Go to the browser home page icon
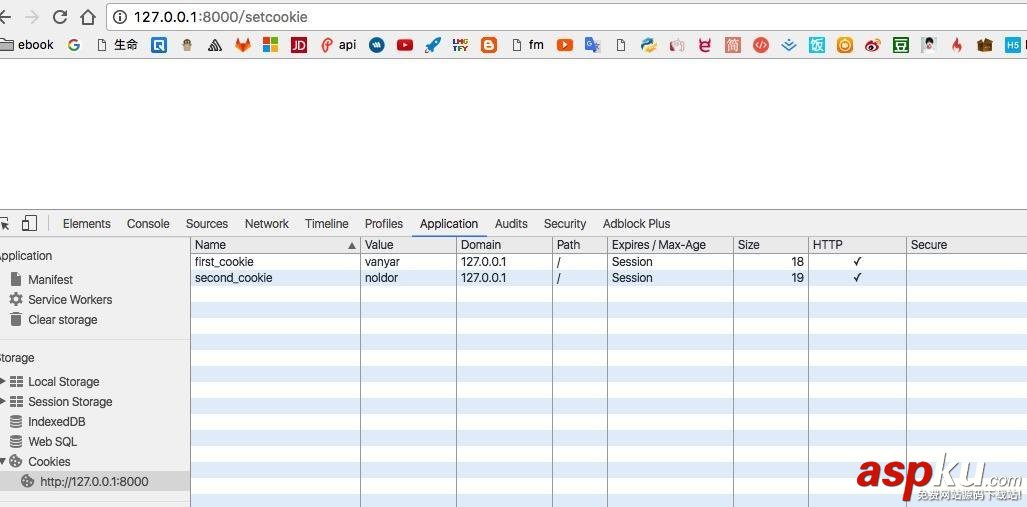Image resolution: width=1027 pixels, height=507 pixels. [88, 17]
